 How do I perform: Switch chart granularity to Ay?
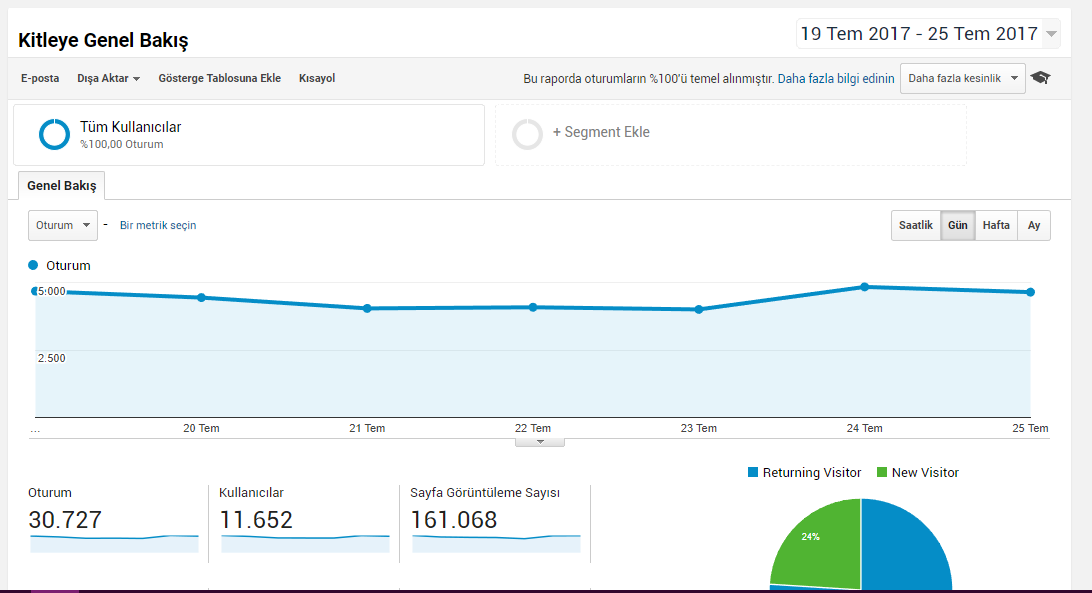(1034, 225)
